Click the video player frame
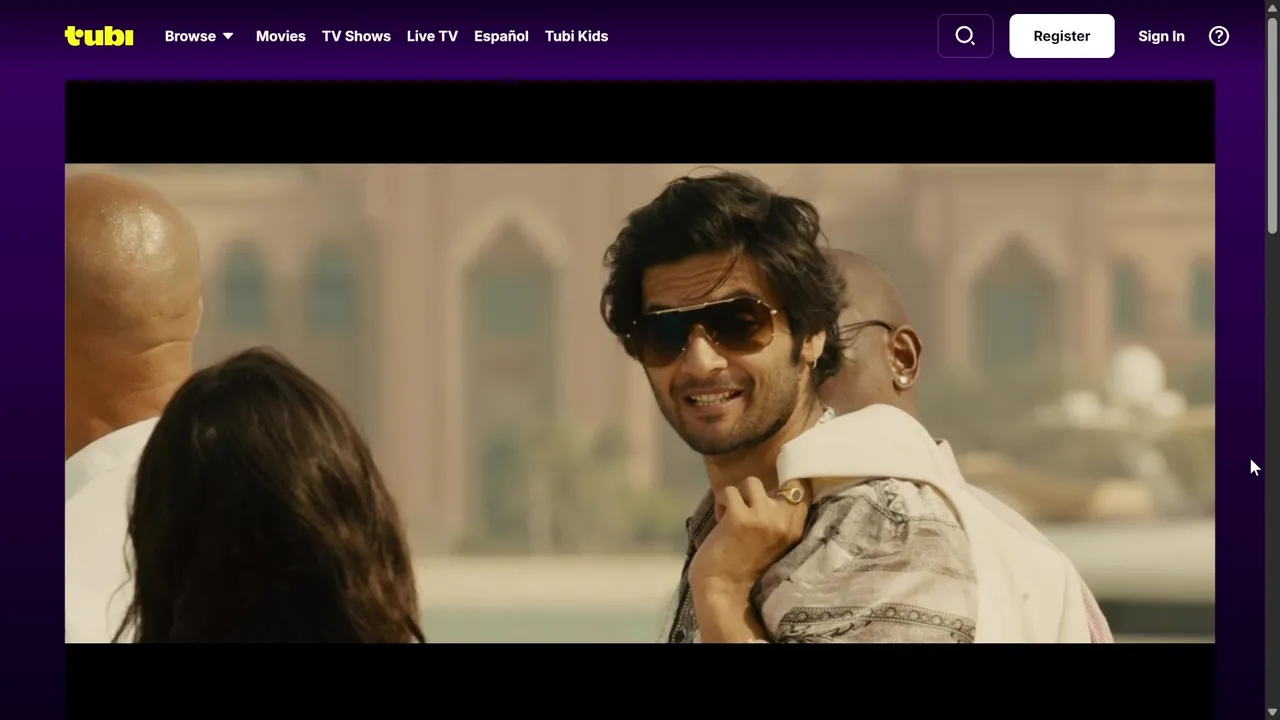Screen dimensions: 1280x720 pos(640,400)
